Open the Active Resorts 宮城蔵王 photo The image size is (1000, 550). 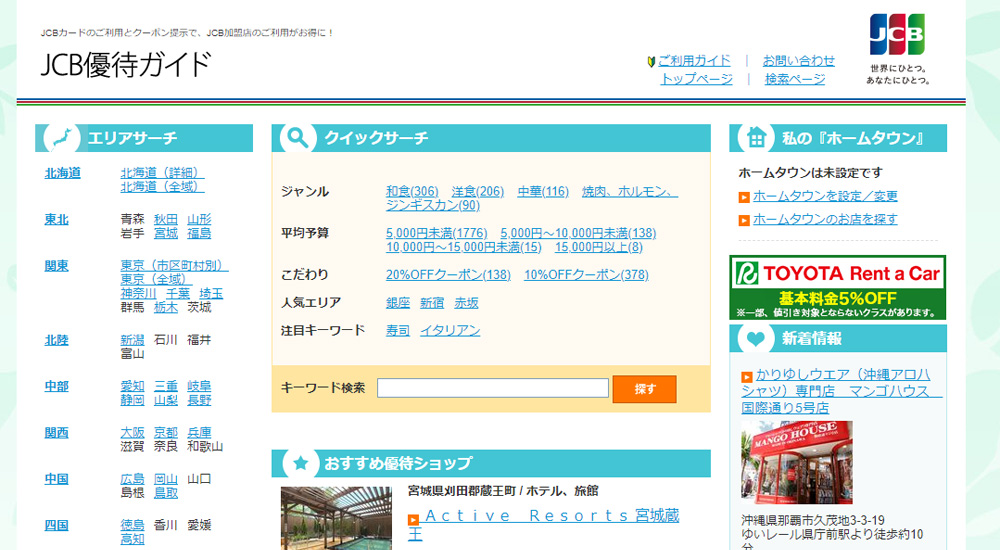coord(336,518)
